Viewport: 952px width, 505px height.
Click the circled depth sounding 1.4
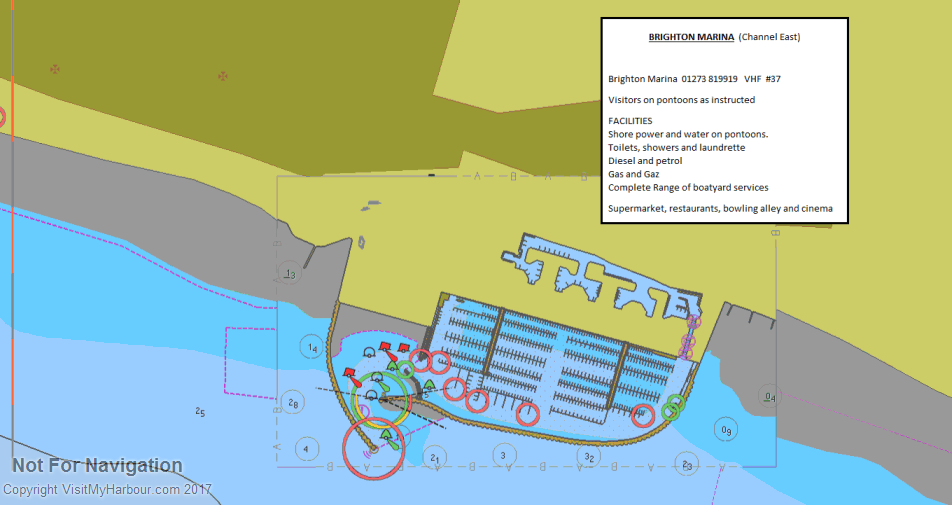click(x=312, y=347)
